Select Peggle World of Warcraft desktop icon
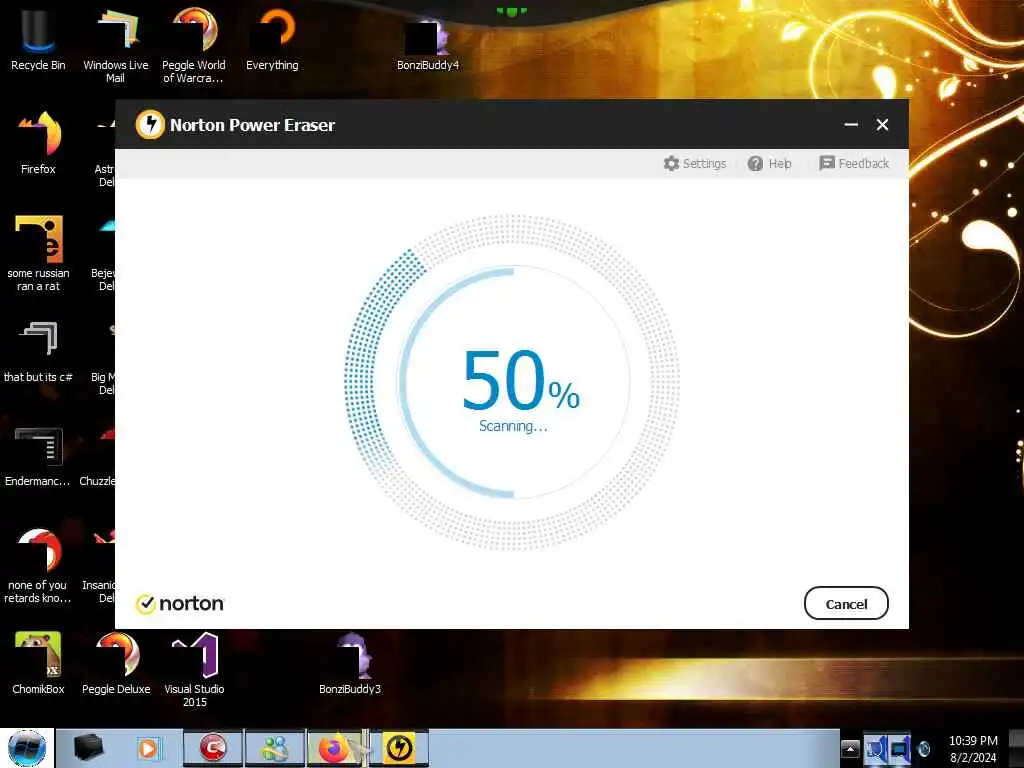This screenshot has height=768, width=1024. [x=193, y=46]
